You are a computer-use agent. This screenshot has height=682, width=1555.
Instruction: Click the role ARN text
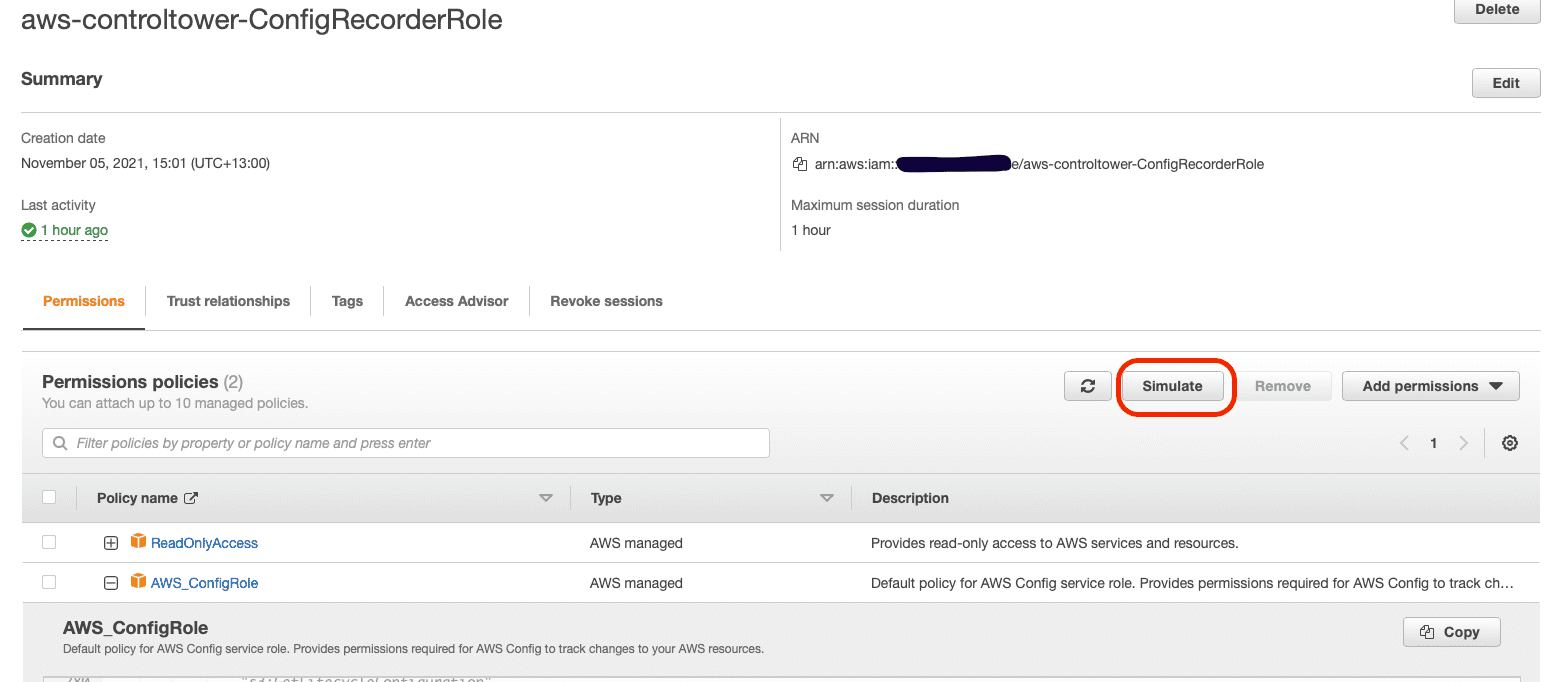(x=1039, y=164)
